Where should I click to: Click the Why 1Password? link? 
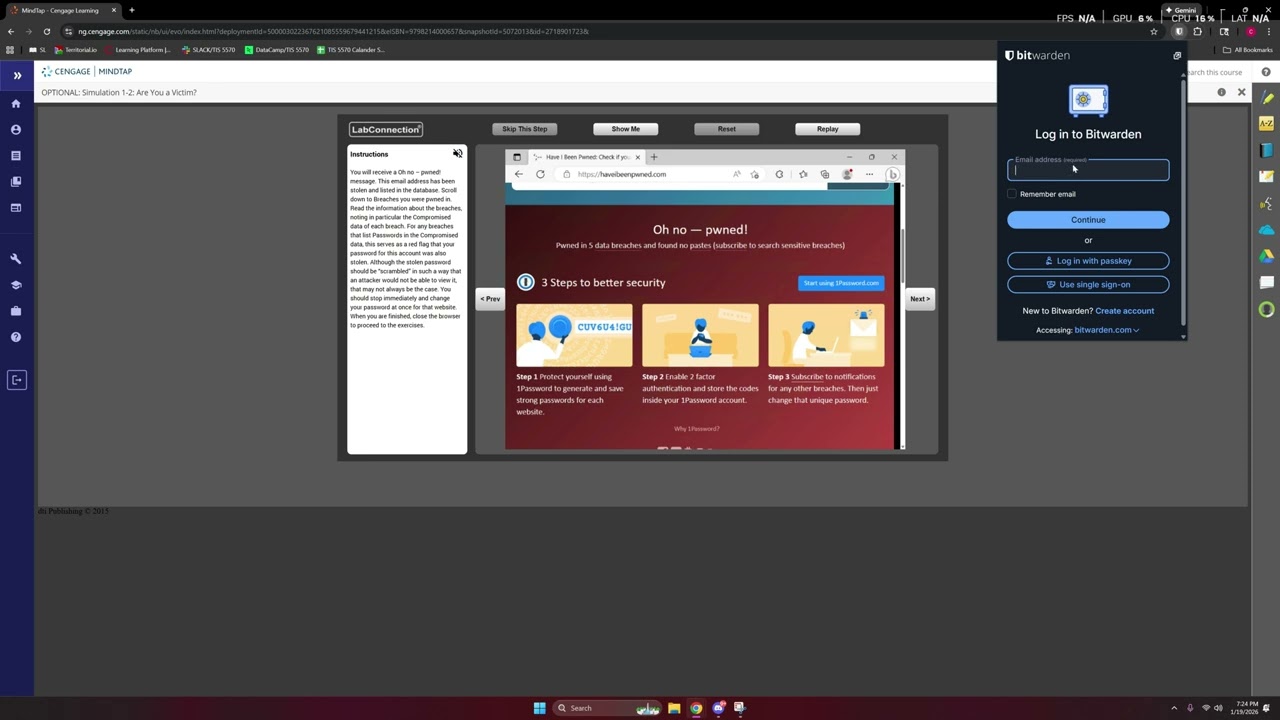coord(697,429)
